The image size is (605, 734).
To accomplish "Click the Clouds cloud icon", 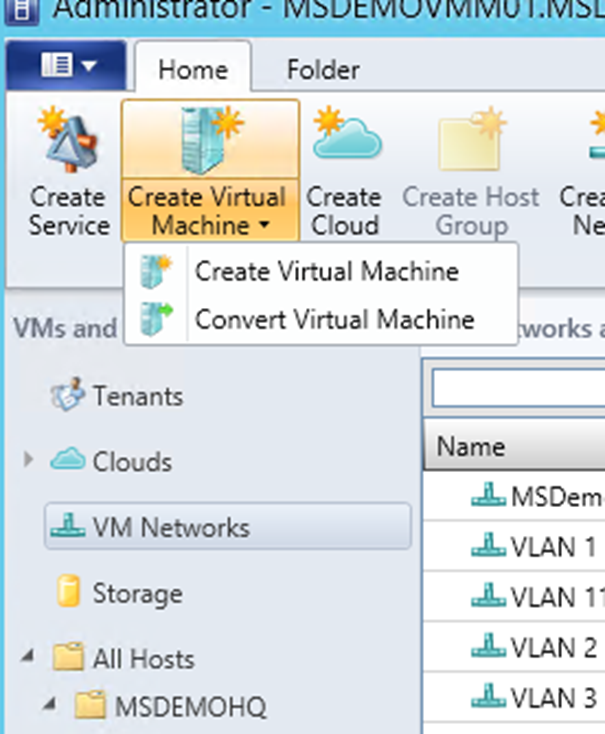I will pyautogui.click(x=68, y=459).
